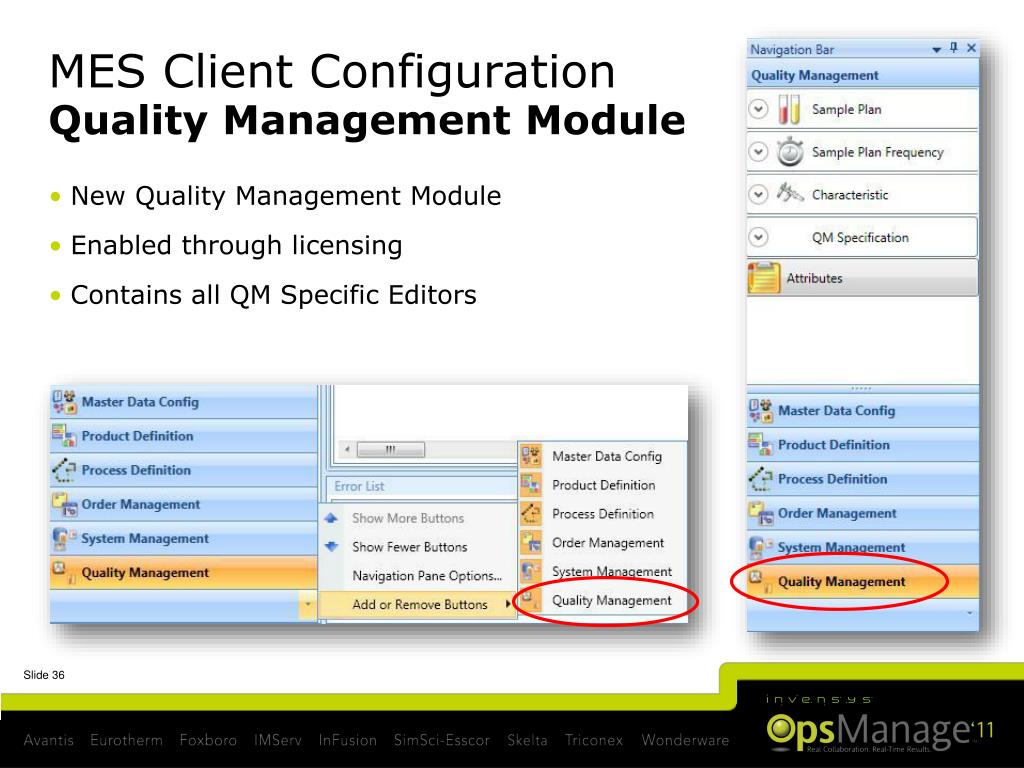Screen dimensions: 1024x768
Task: Click Order Management icon in submenu
Action: [x=530, y=542]
